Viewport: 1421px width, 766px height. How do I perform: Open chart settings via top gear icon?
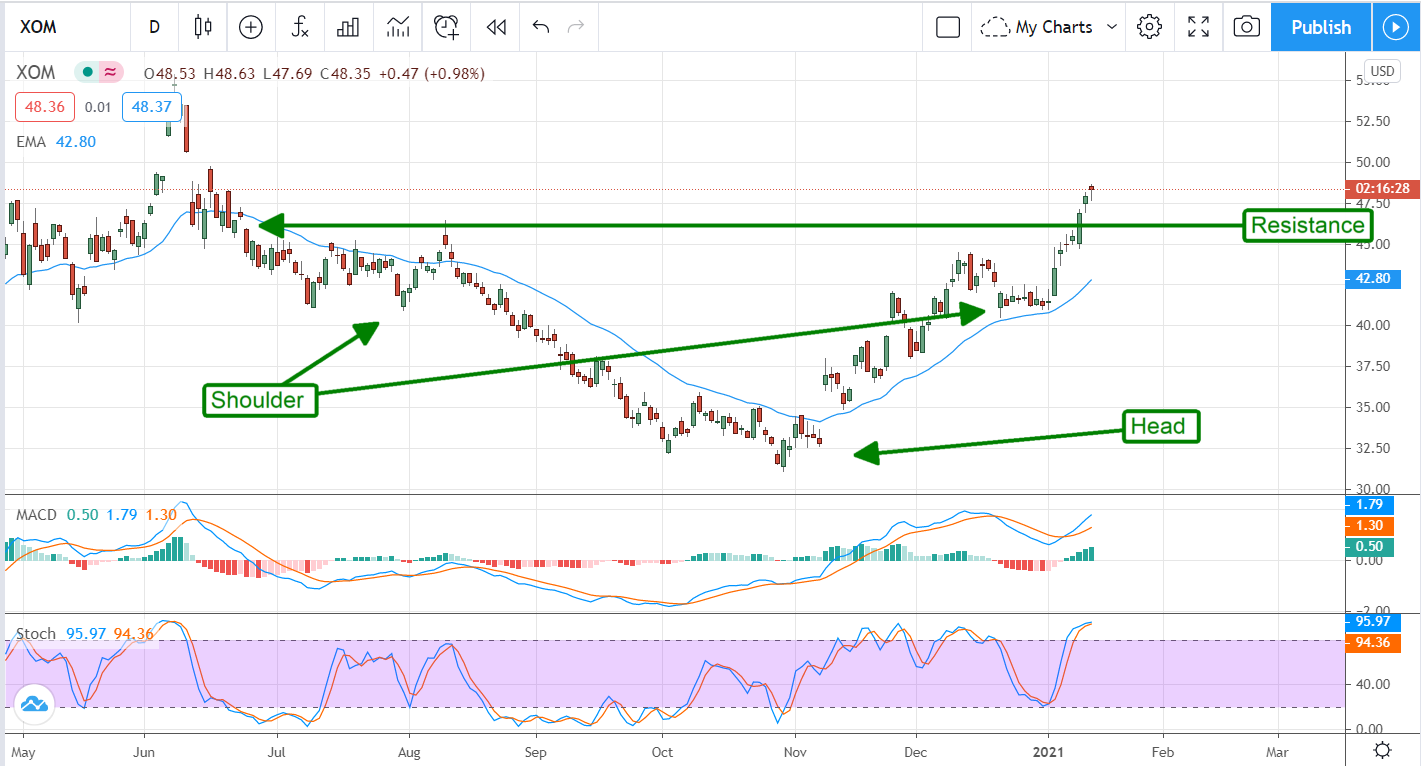click(1149, 27)
